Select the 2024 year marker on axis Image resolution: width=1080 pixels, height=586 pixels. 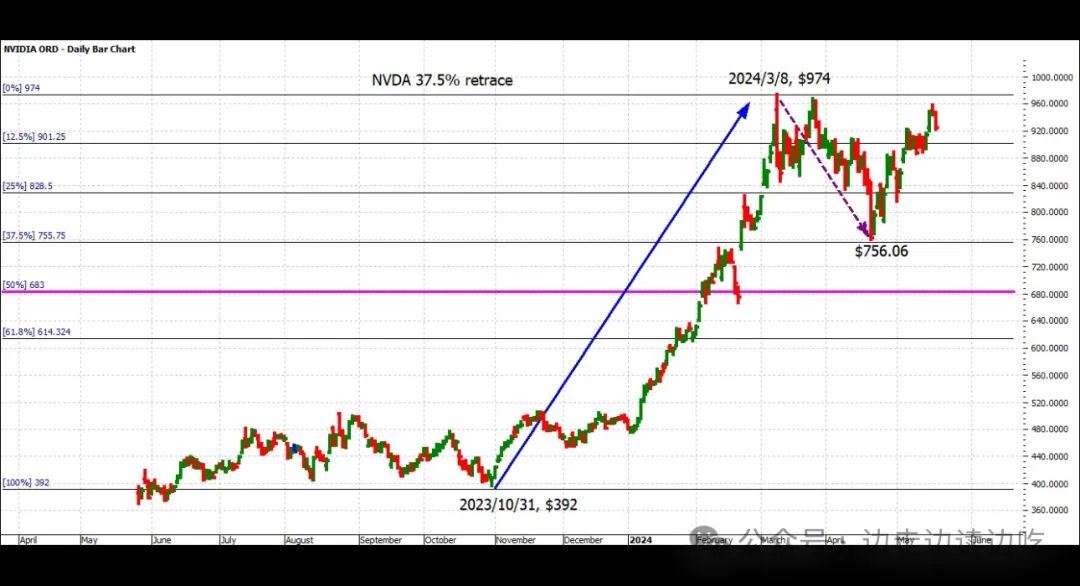click(x=640, y=540)
